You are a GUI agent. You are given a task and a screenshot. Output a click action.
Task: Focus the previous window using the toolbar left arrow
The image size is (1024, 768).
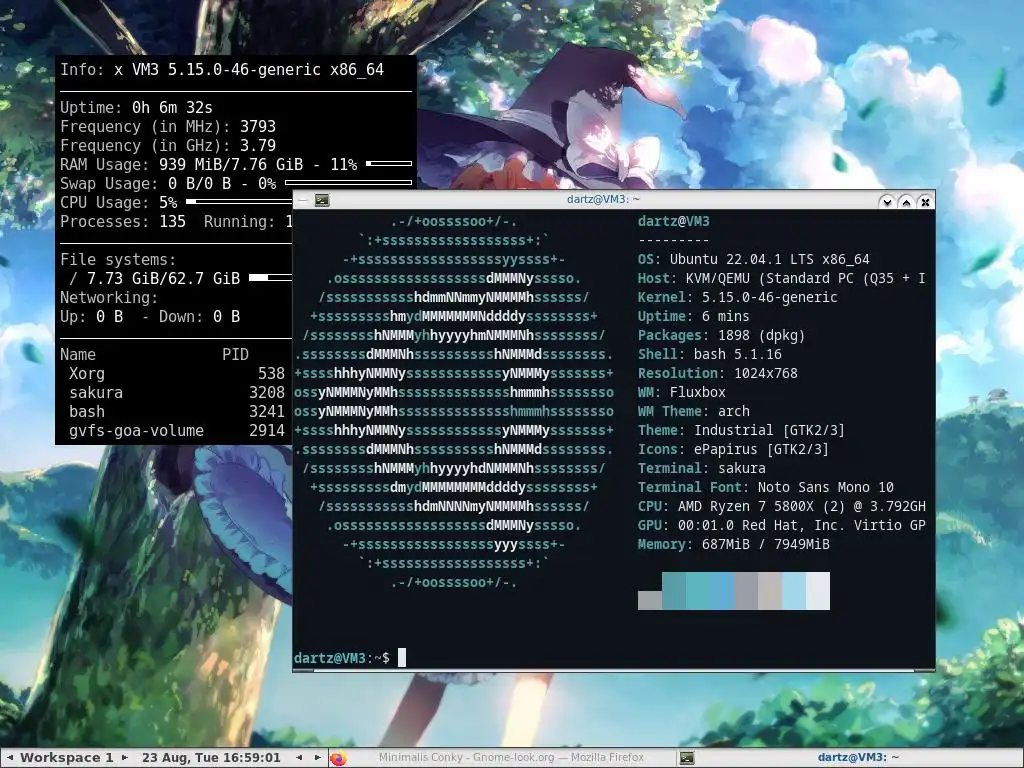coord(299,758)
